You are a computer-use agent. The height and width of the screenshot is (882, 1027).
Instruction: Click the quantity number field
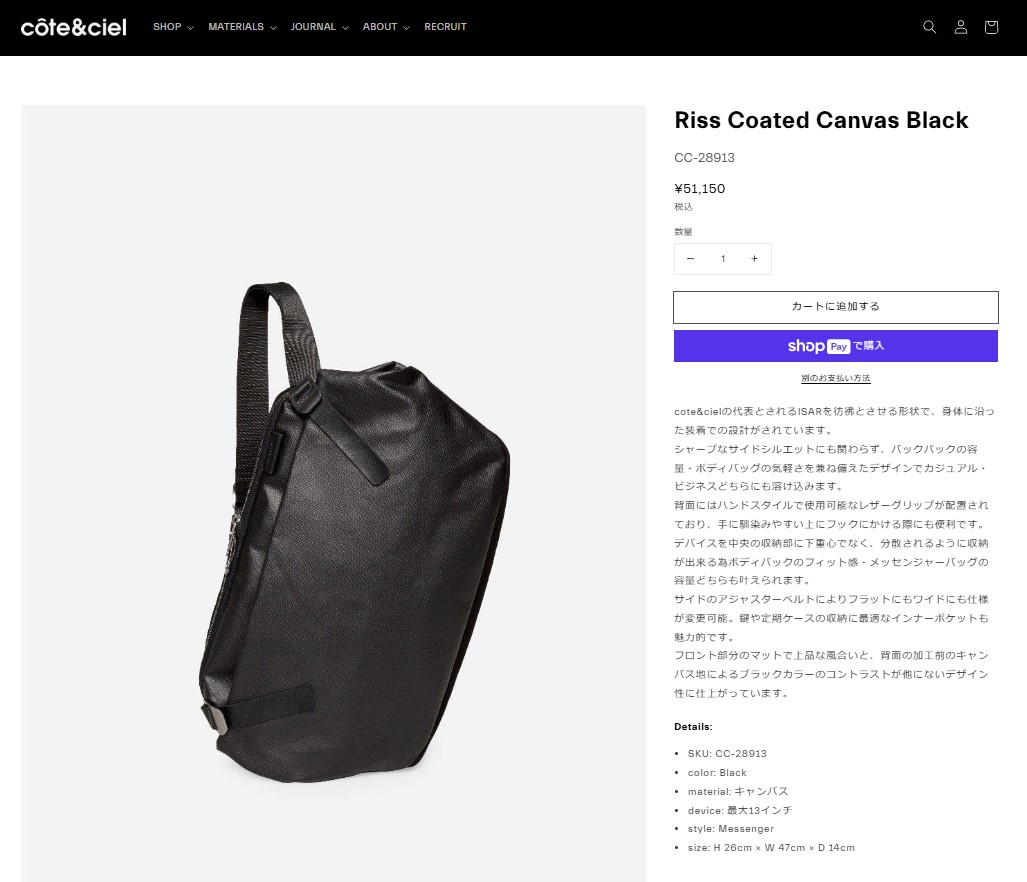[722, 259]
